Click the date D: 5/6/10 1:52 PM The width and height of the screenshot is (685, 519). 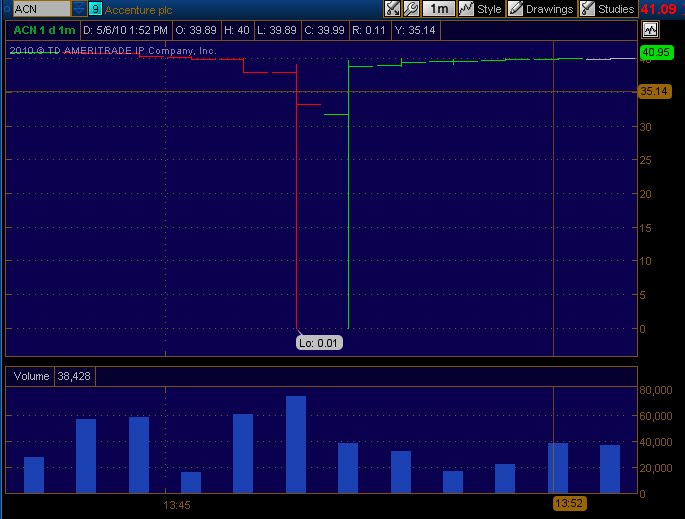click(125, 30)
